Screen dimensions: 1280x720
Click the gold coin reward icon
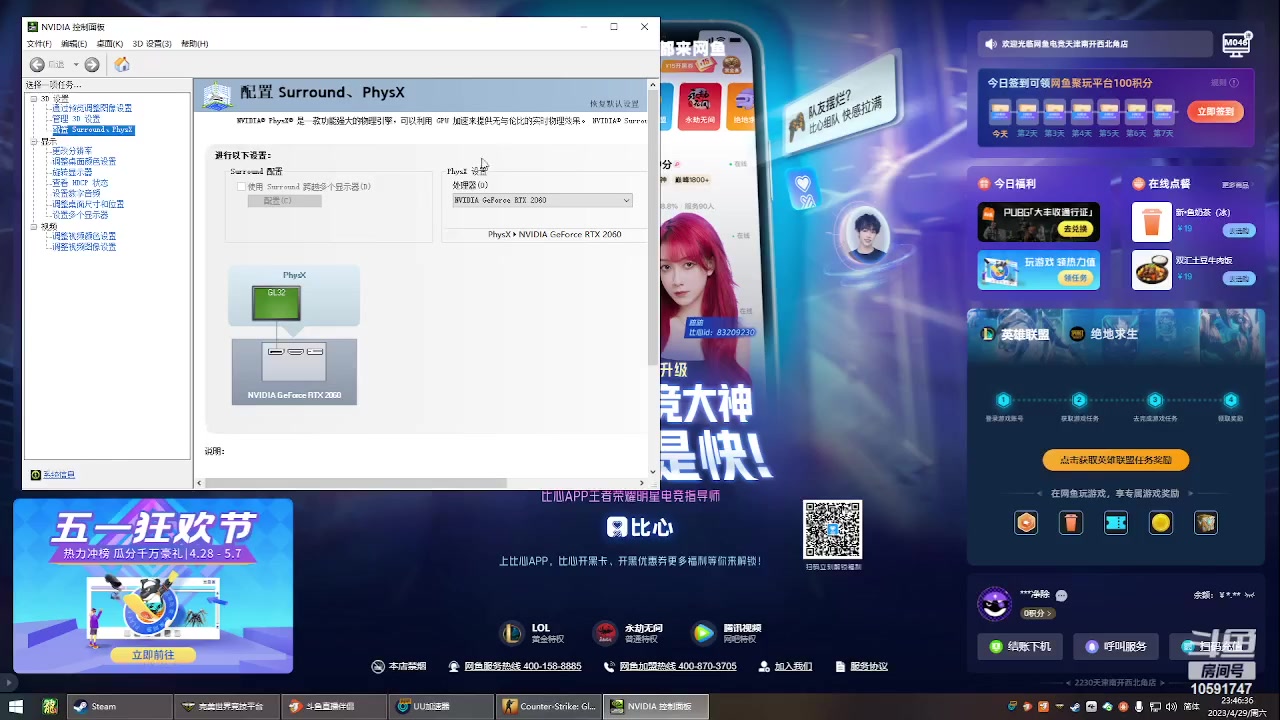pyautogui.click(x=1161, y=522)
